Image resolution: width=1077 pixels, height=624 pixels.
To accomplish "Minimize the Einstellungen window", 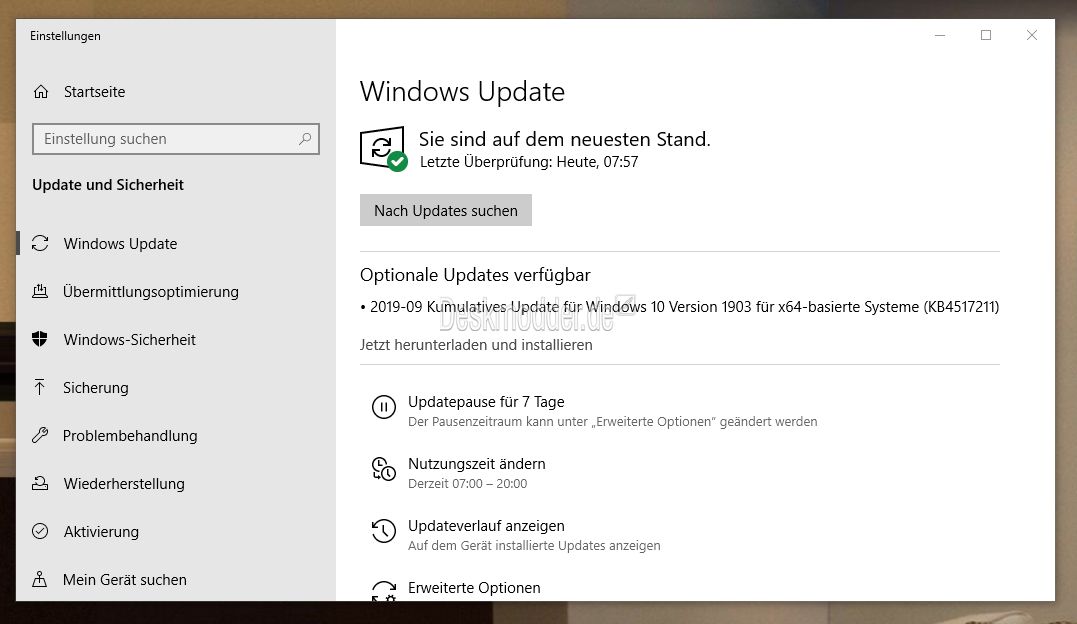I will [x=940, y=35].
